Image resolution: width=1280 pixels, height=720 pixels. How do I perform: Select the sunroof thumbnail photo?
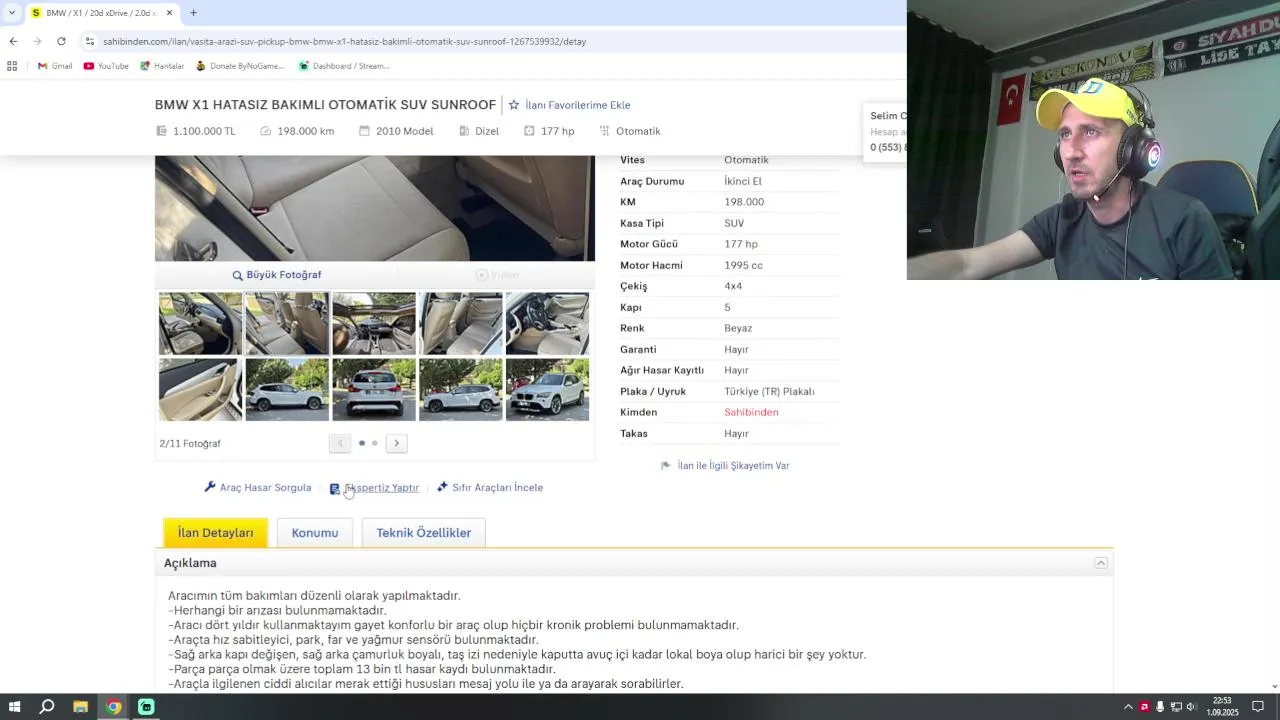(x=374, y=324)
